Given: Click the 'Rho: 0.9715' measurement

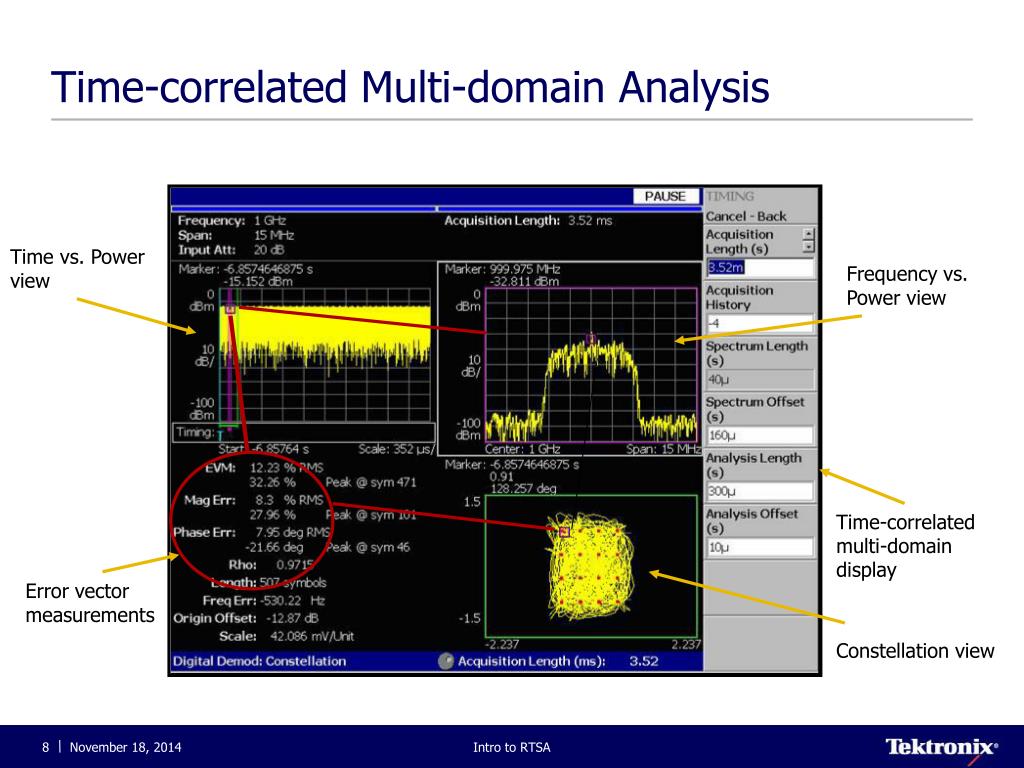Looking at the screenshot, I should 271,565.
